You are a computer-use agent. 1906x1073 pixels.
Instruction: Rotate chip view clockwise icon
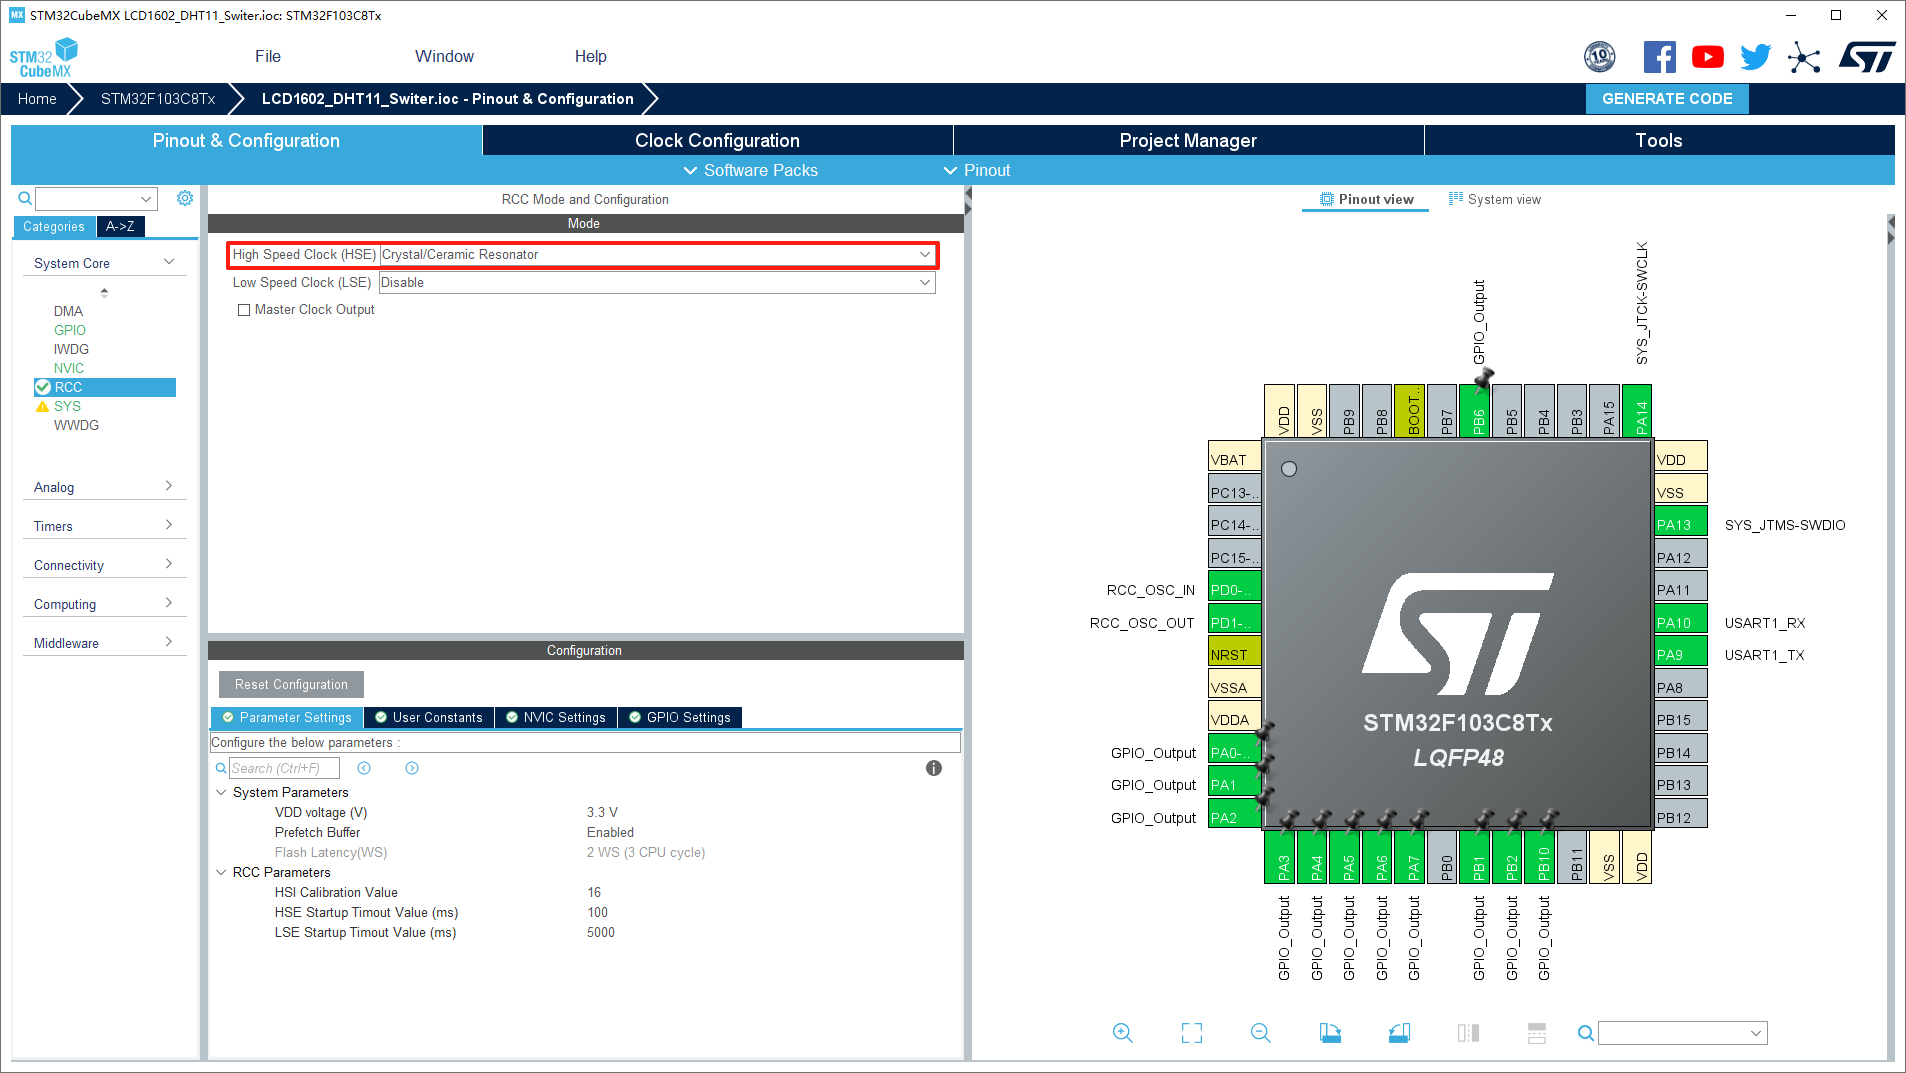point(1330,1033)
